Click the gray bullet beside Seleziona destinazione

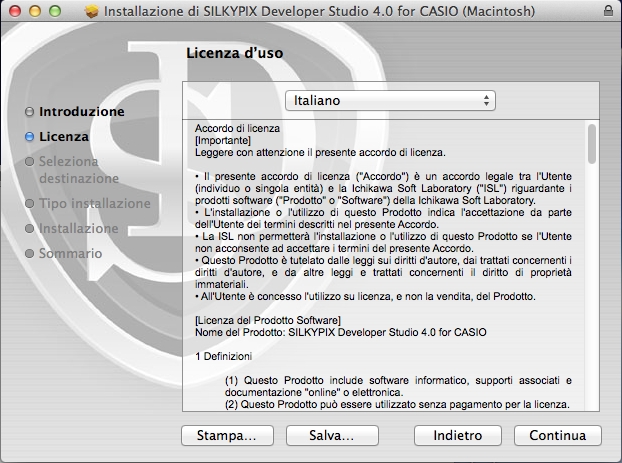click(29, 161)
